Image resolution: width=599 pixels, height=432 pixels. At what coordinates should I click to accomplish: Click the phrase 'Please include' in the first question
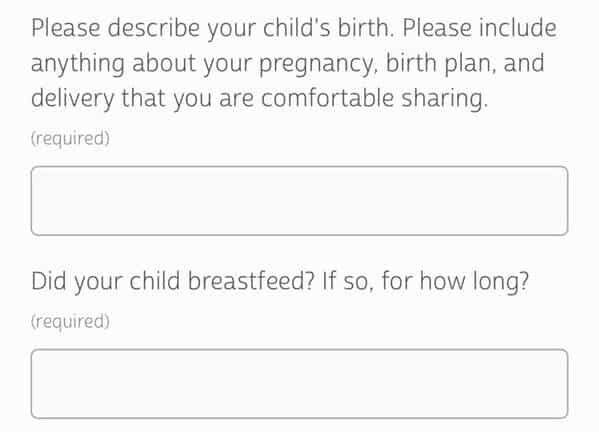point(479,28)
